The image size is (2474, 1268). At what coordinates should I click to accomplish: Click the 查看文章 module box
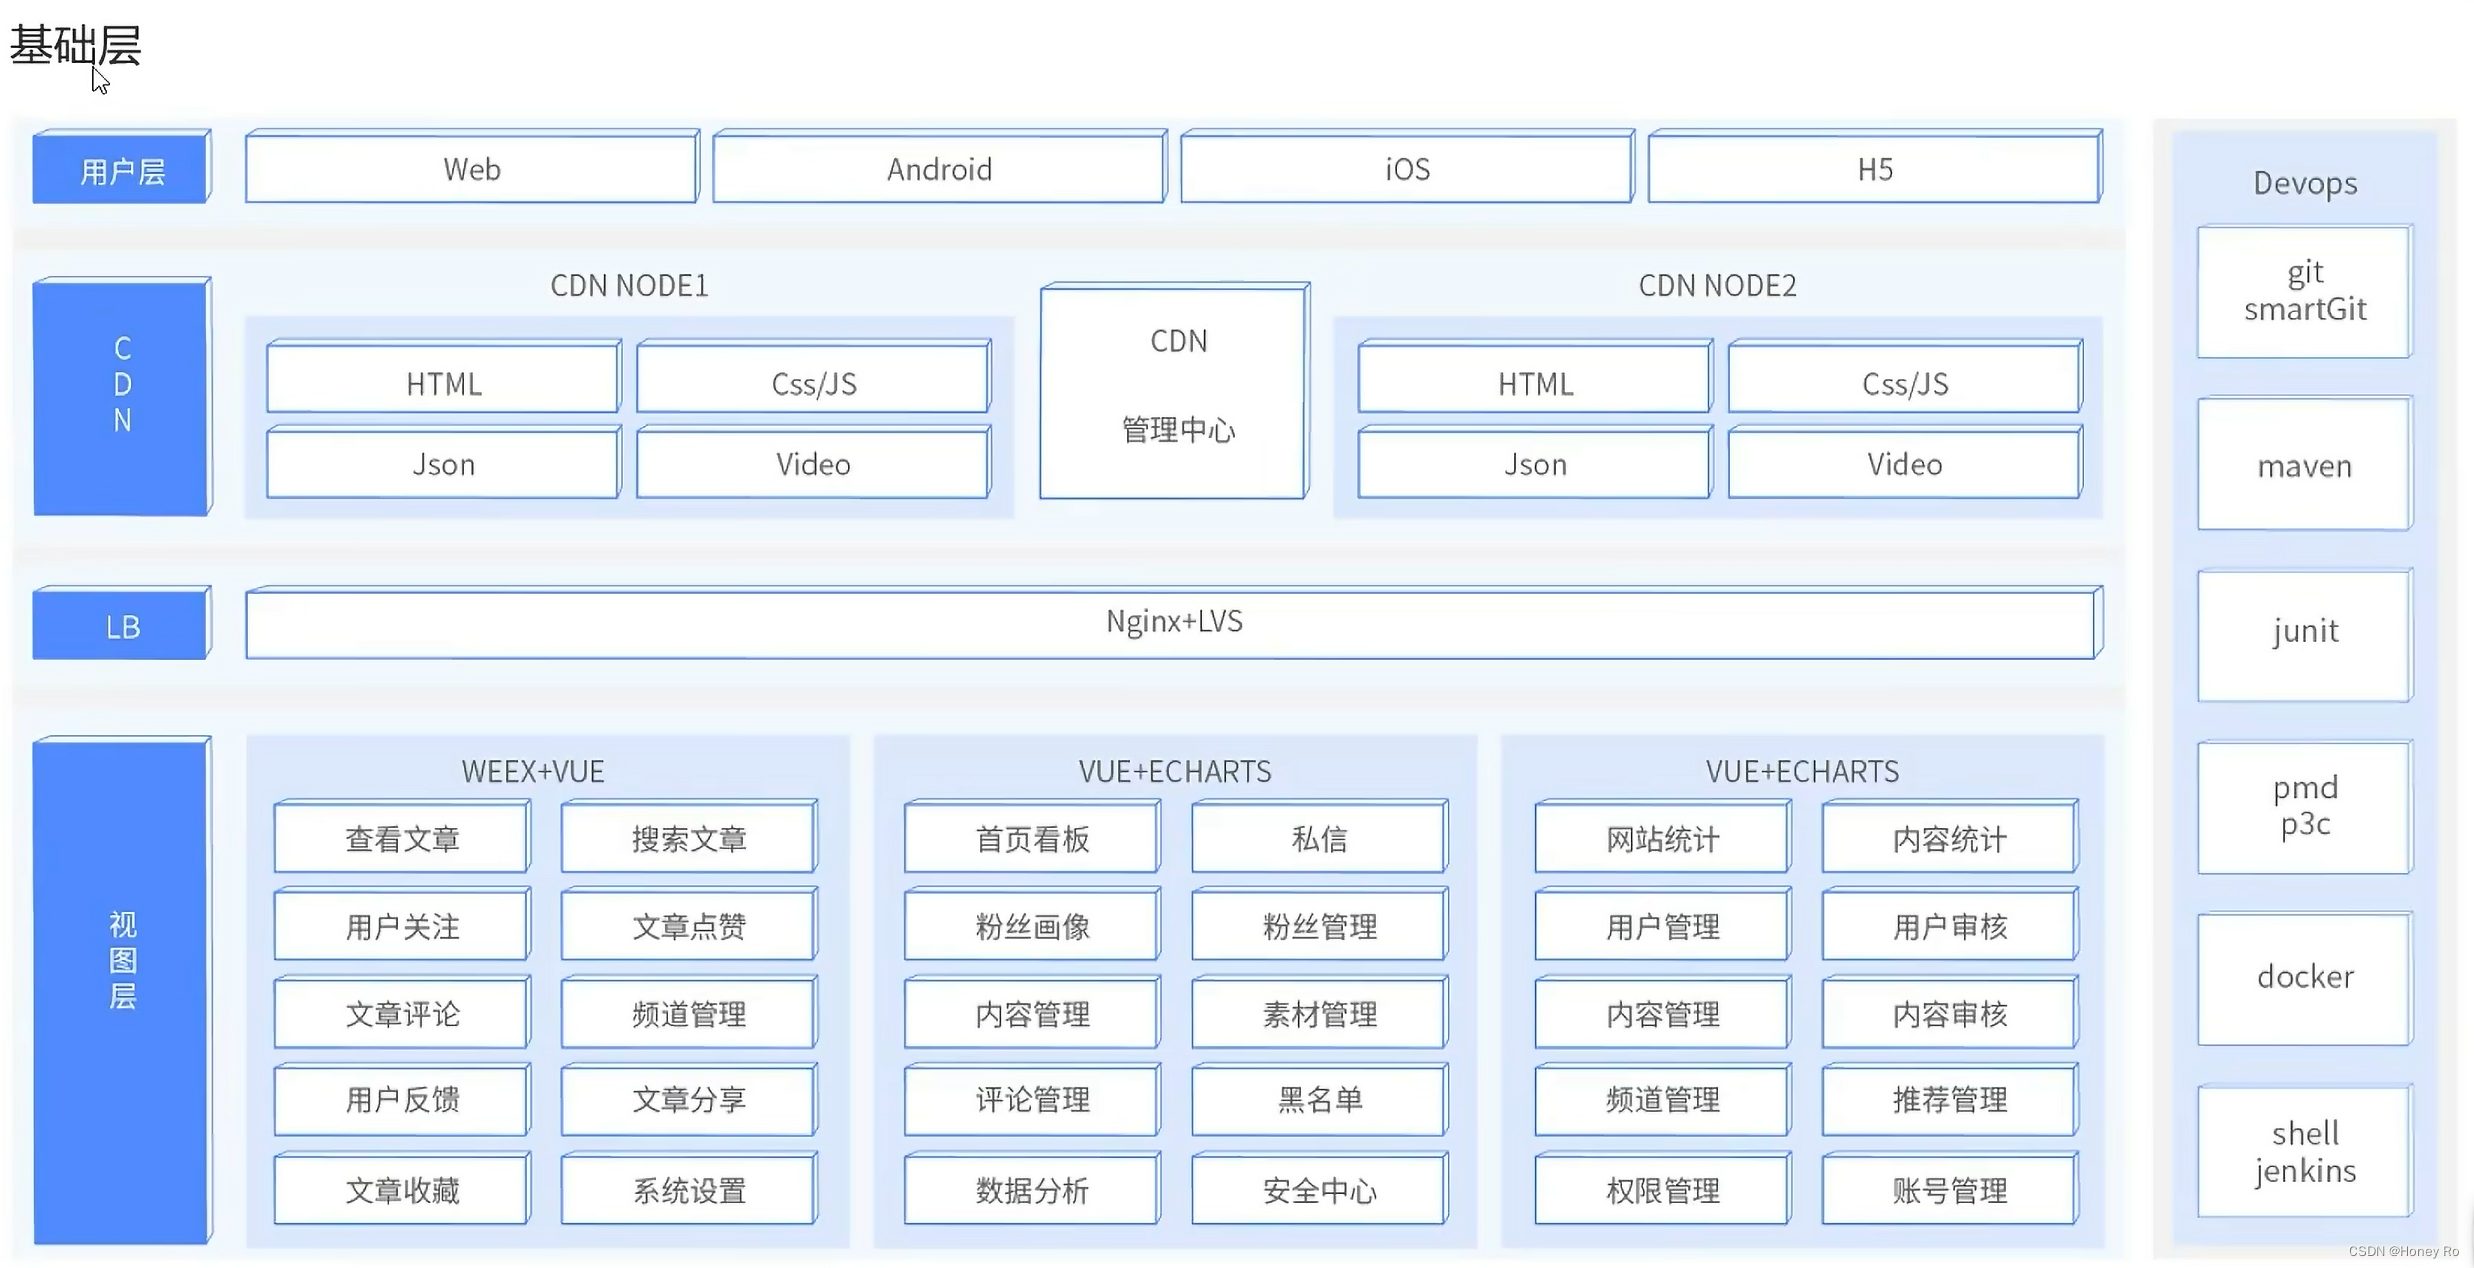[402, 838]
